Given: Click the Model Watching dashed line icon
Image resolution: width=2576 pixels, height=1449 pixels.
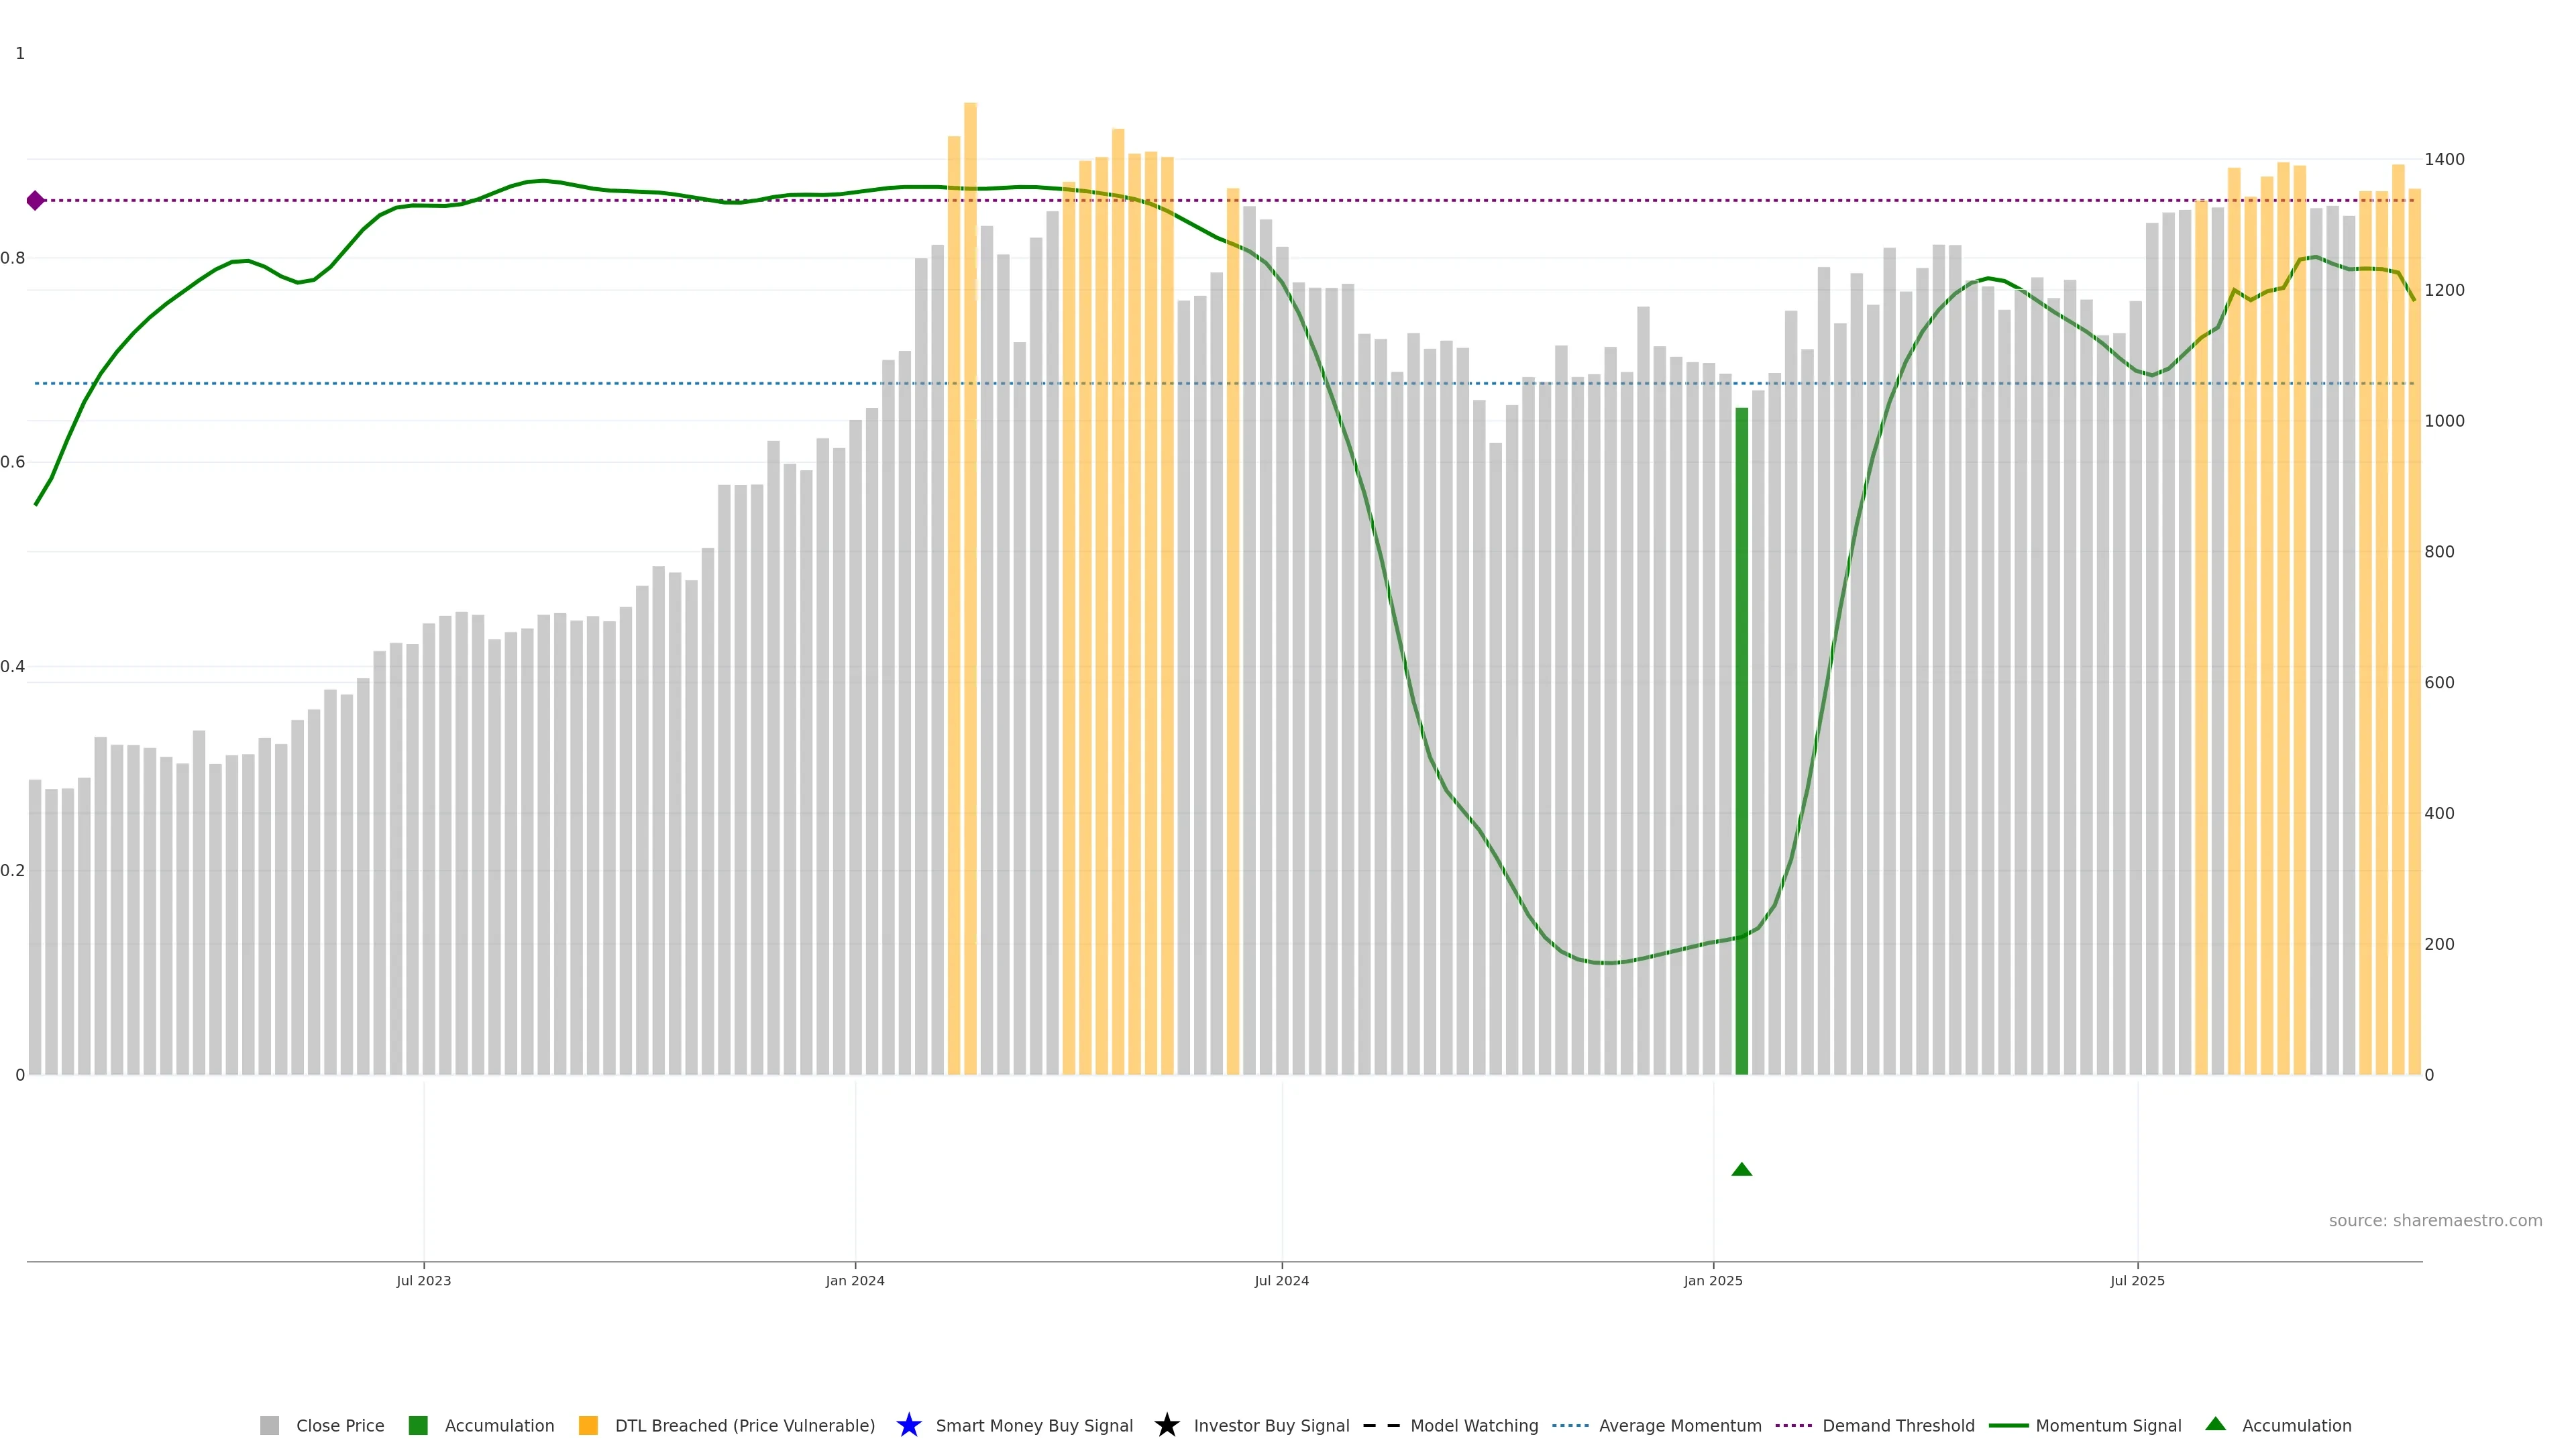Looking at the screenshot, I should (1381, 1425).
